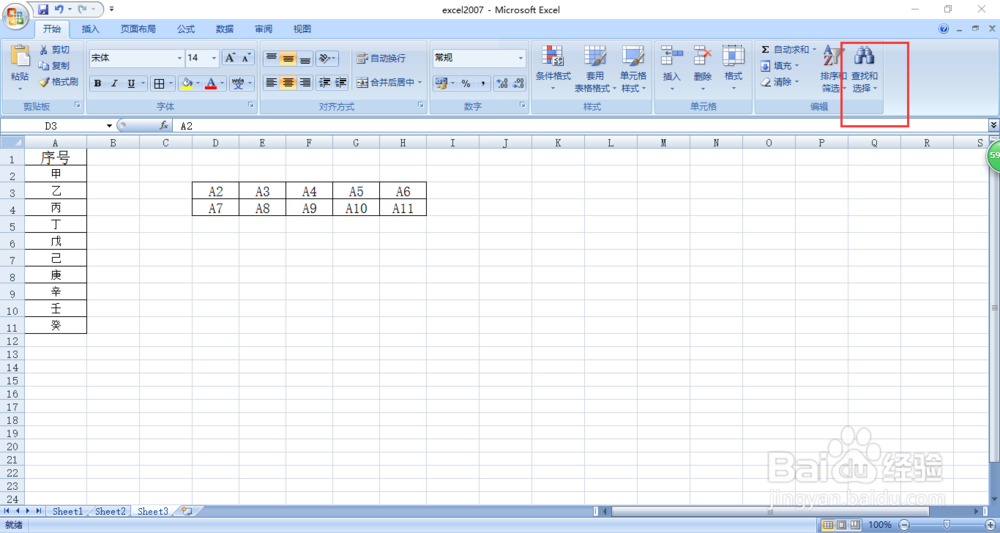This screenshot has width=1000, height=533.
Task: Open conditional formatting 条件格式
Action: point(553,69)
